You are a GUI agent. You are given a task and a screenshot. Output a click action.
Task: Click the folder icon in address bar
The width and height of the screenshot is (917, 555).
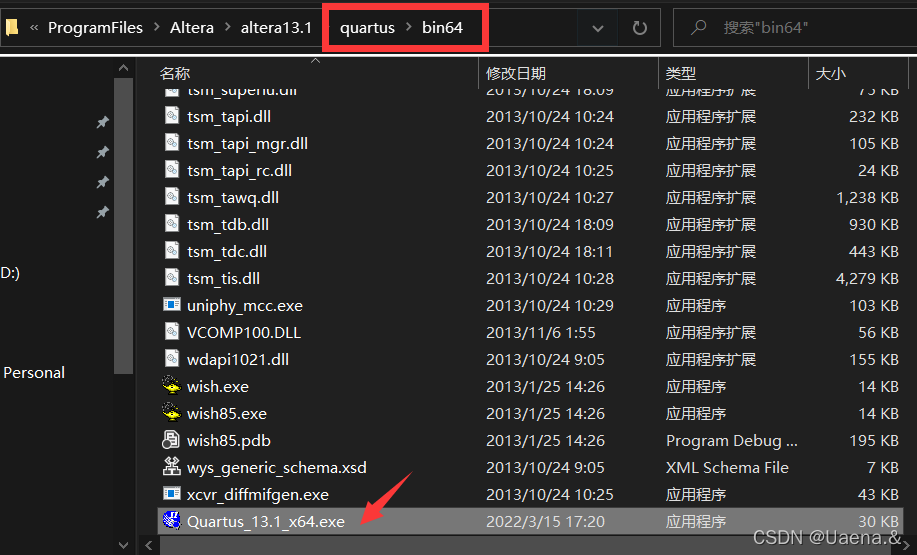(12, 27)
